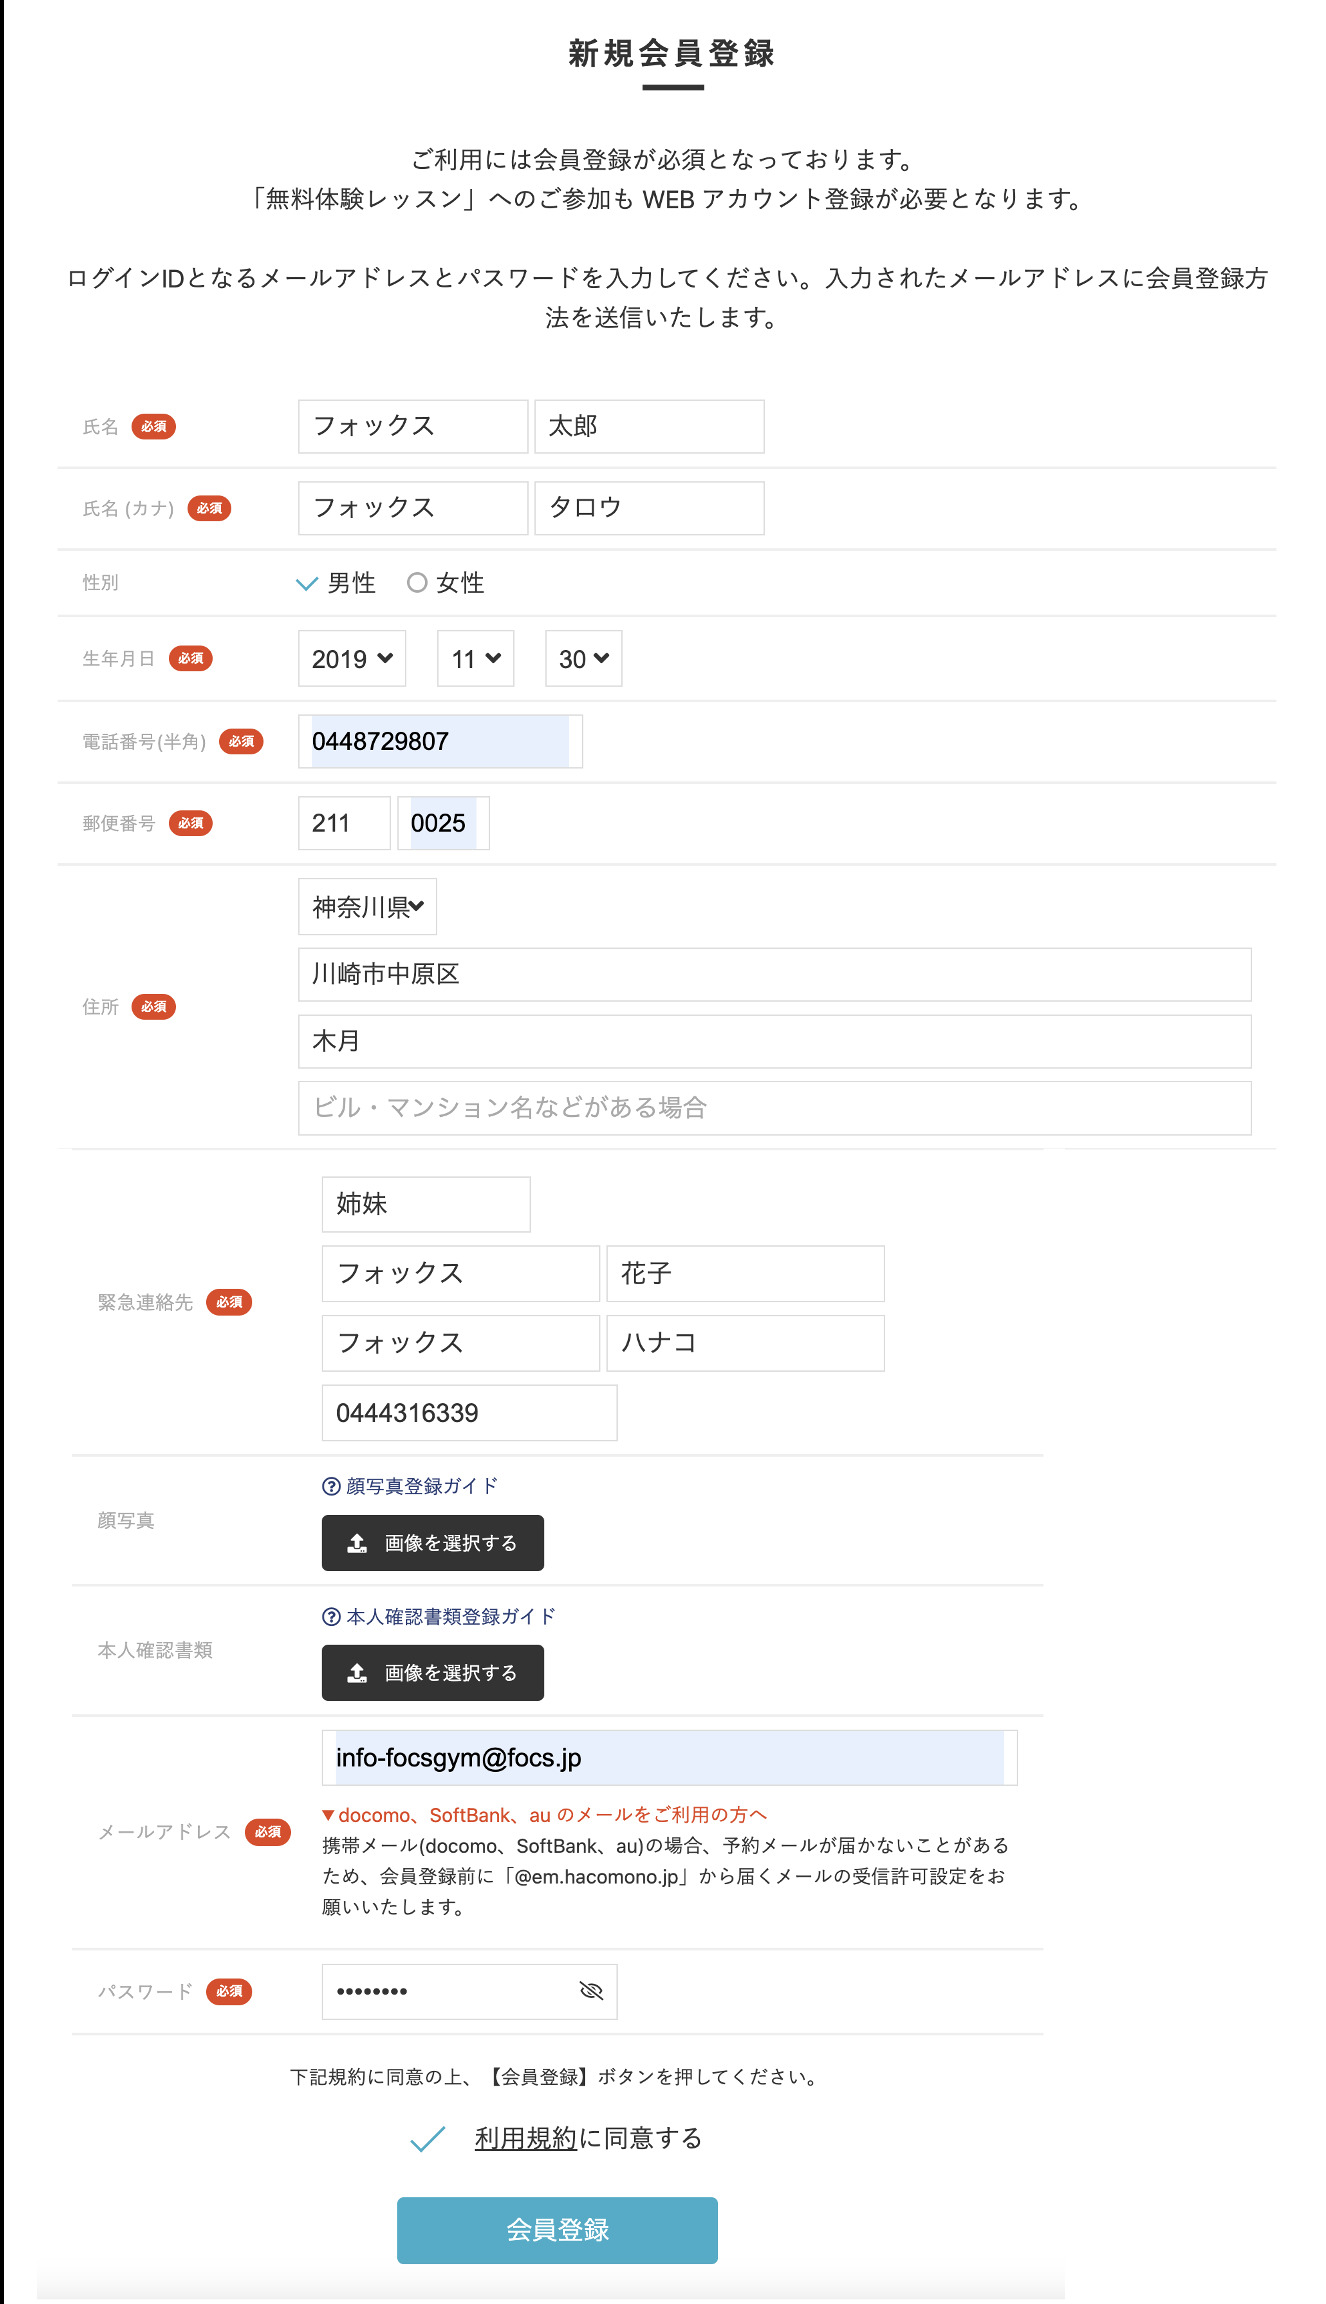This screenshot has height=2304, width=1326.
Task: Open the birth month 11 dropdown
Action: click(475, 659)
